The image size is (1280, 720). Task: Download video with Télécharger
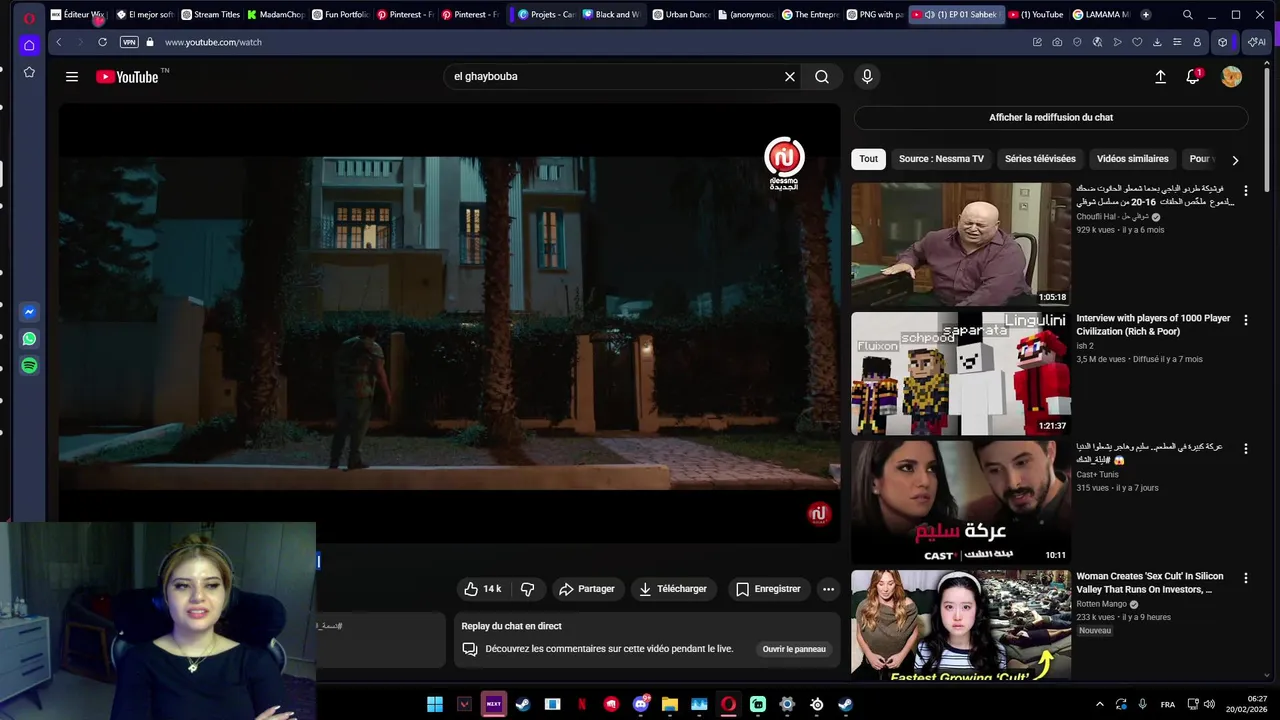coord(673,589)
